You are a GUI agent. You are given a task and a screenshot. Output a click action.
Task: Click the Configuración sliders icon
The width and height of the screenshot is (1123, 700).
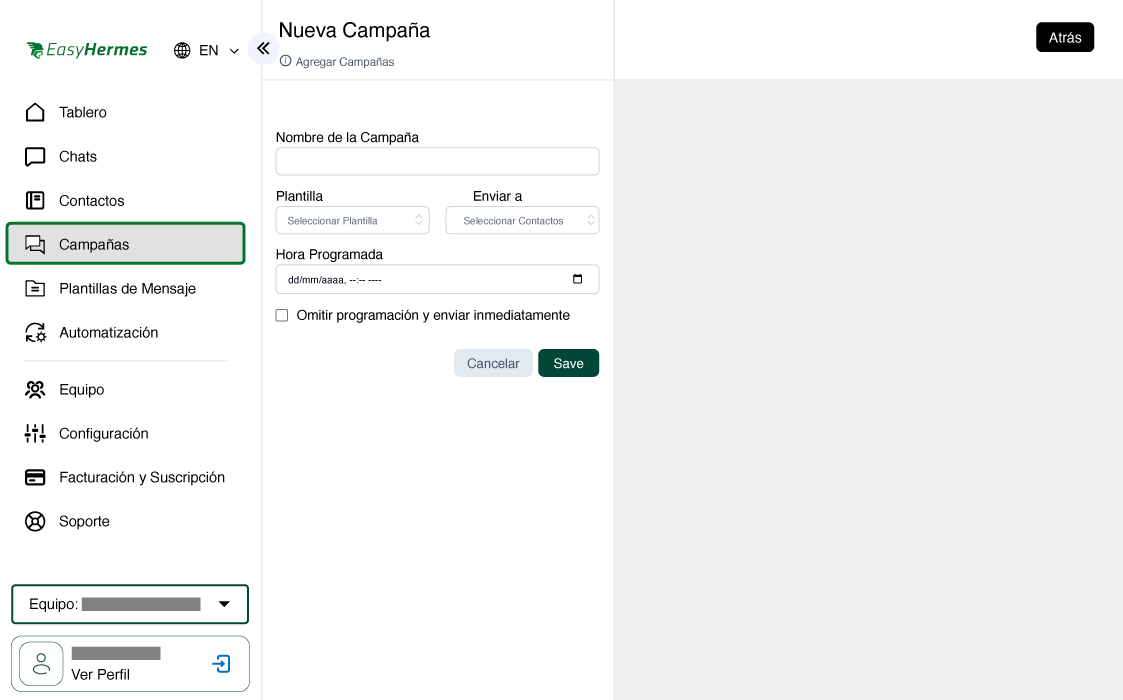pyautogui.click(x=35, y=433)
